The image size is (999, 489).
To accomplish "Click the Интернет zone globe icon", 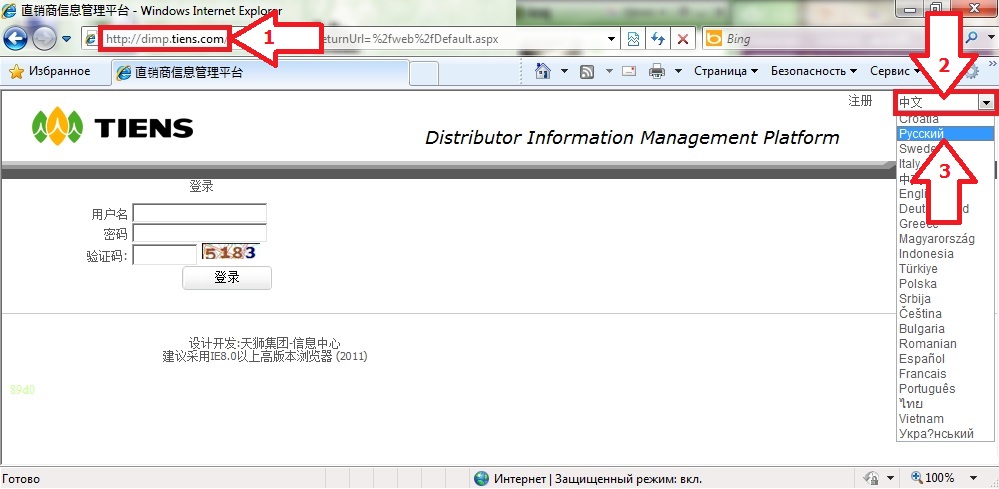I will click(x=482, y=478).
